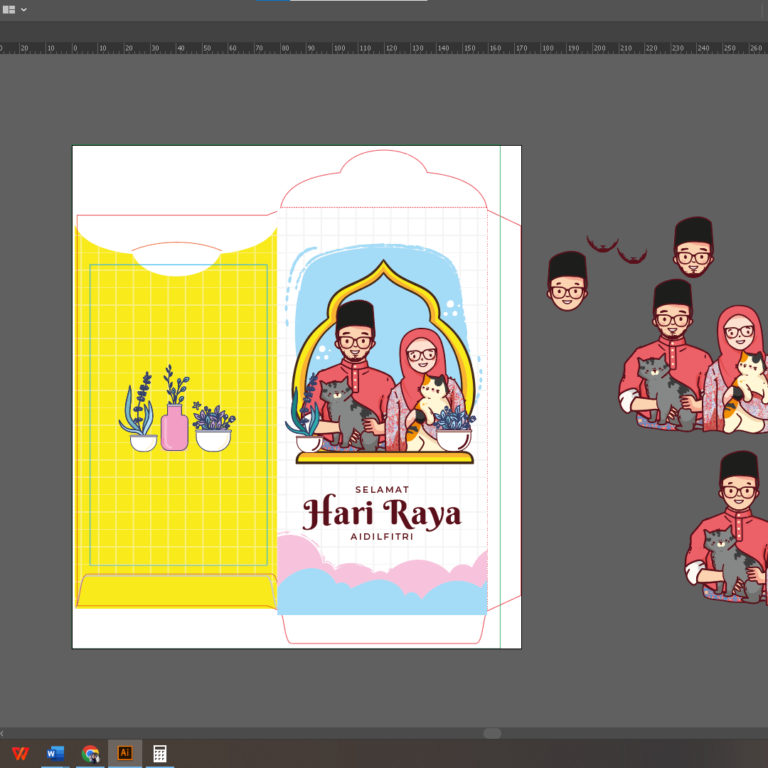The height and width of the screenshot is (768, 768).
Task: Open Adobe Illustrator from the taskbar
Action: tap(125, 753)
